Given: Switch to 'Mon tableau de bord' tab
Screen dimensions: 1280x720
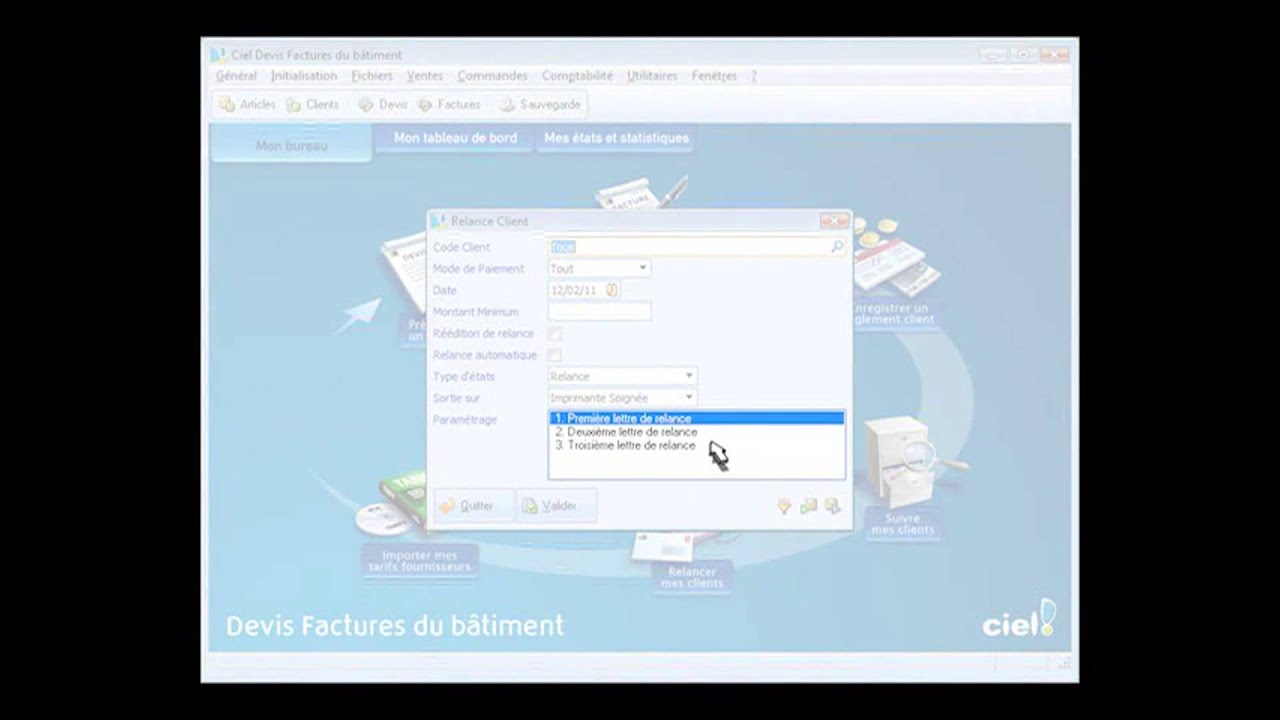Looking at the screenshot, I should [x=455, y=138].
